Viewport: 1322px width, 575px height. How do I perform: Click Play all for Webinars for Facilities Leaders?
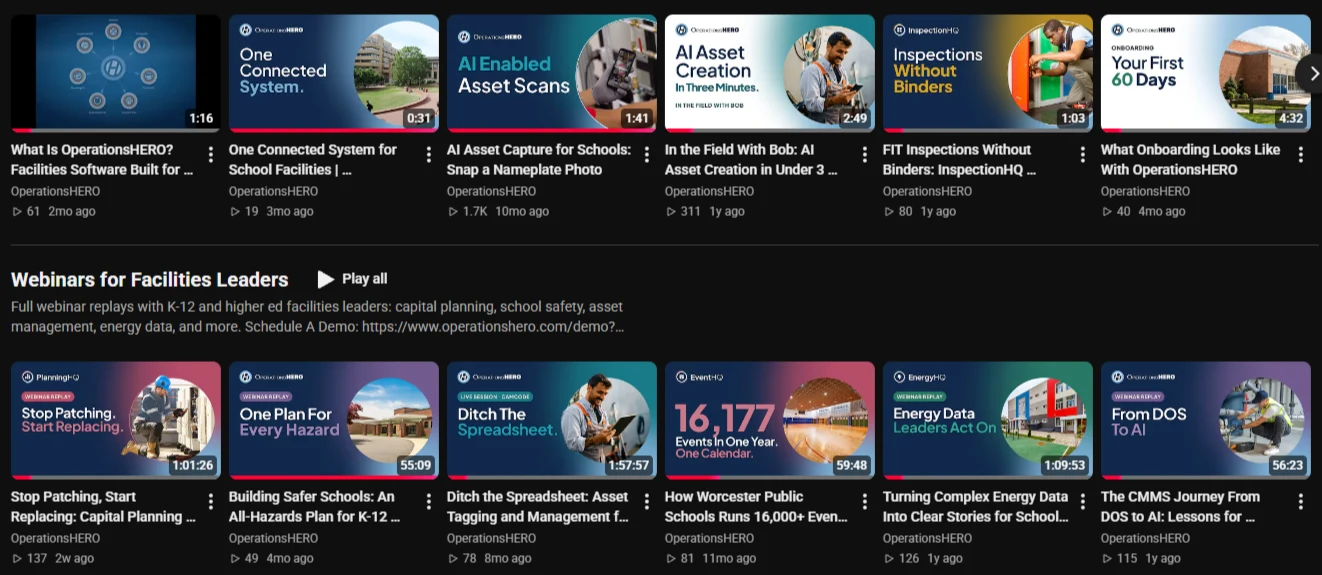pos(352,279)
